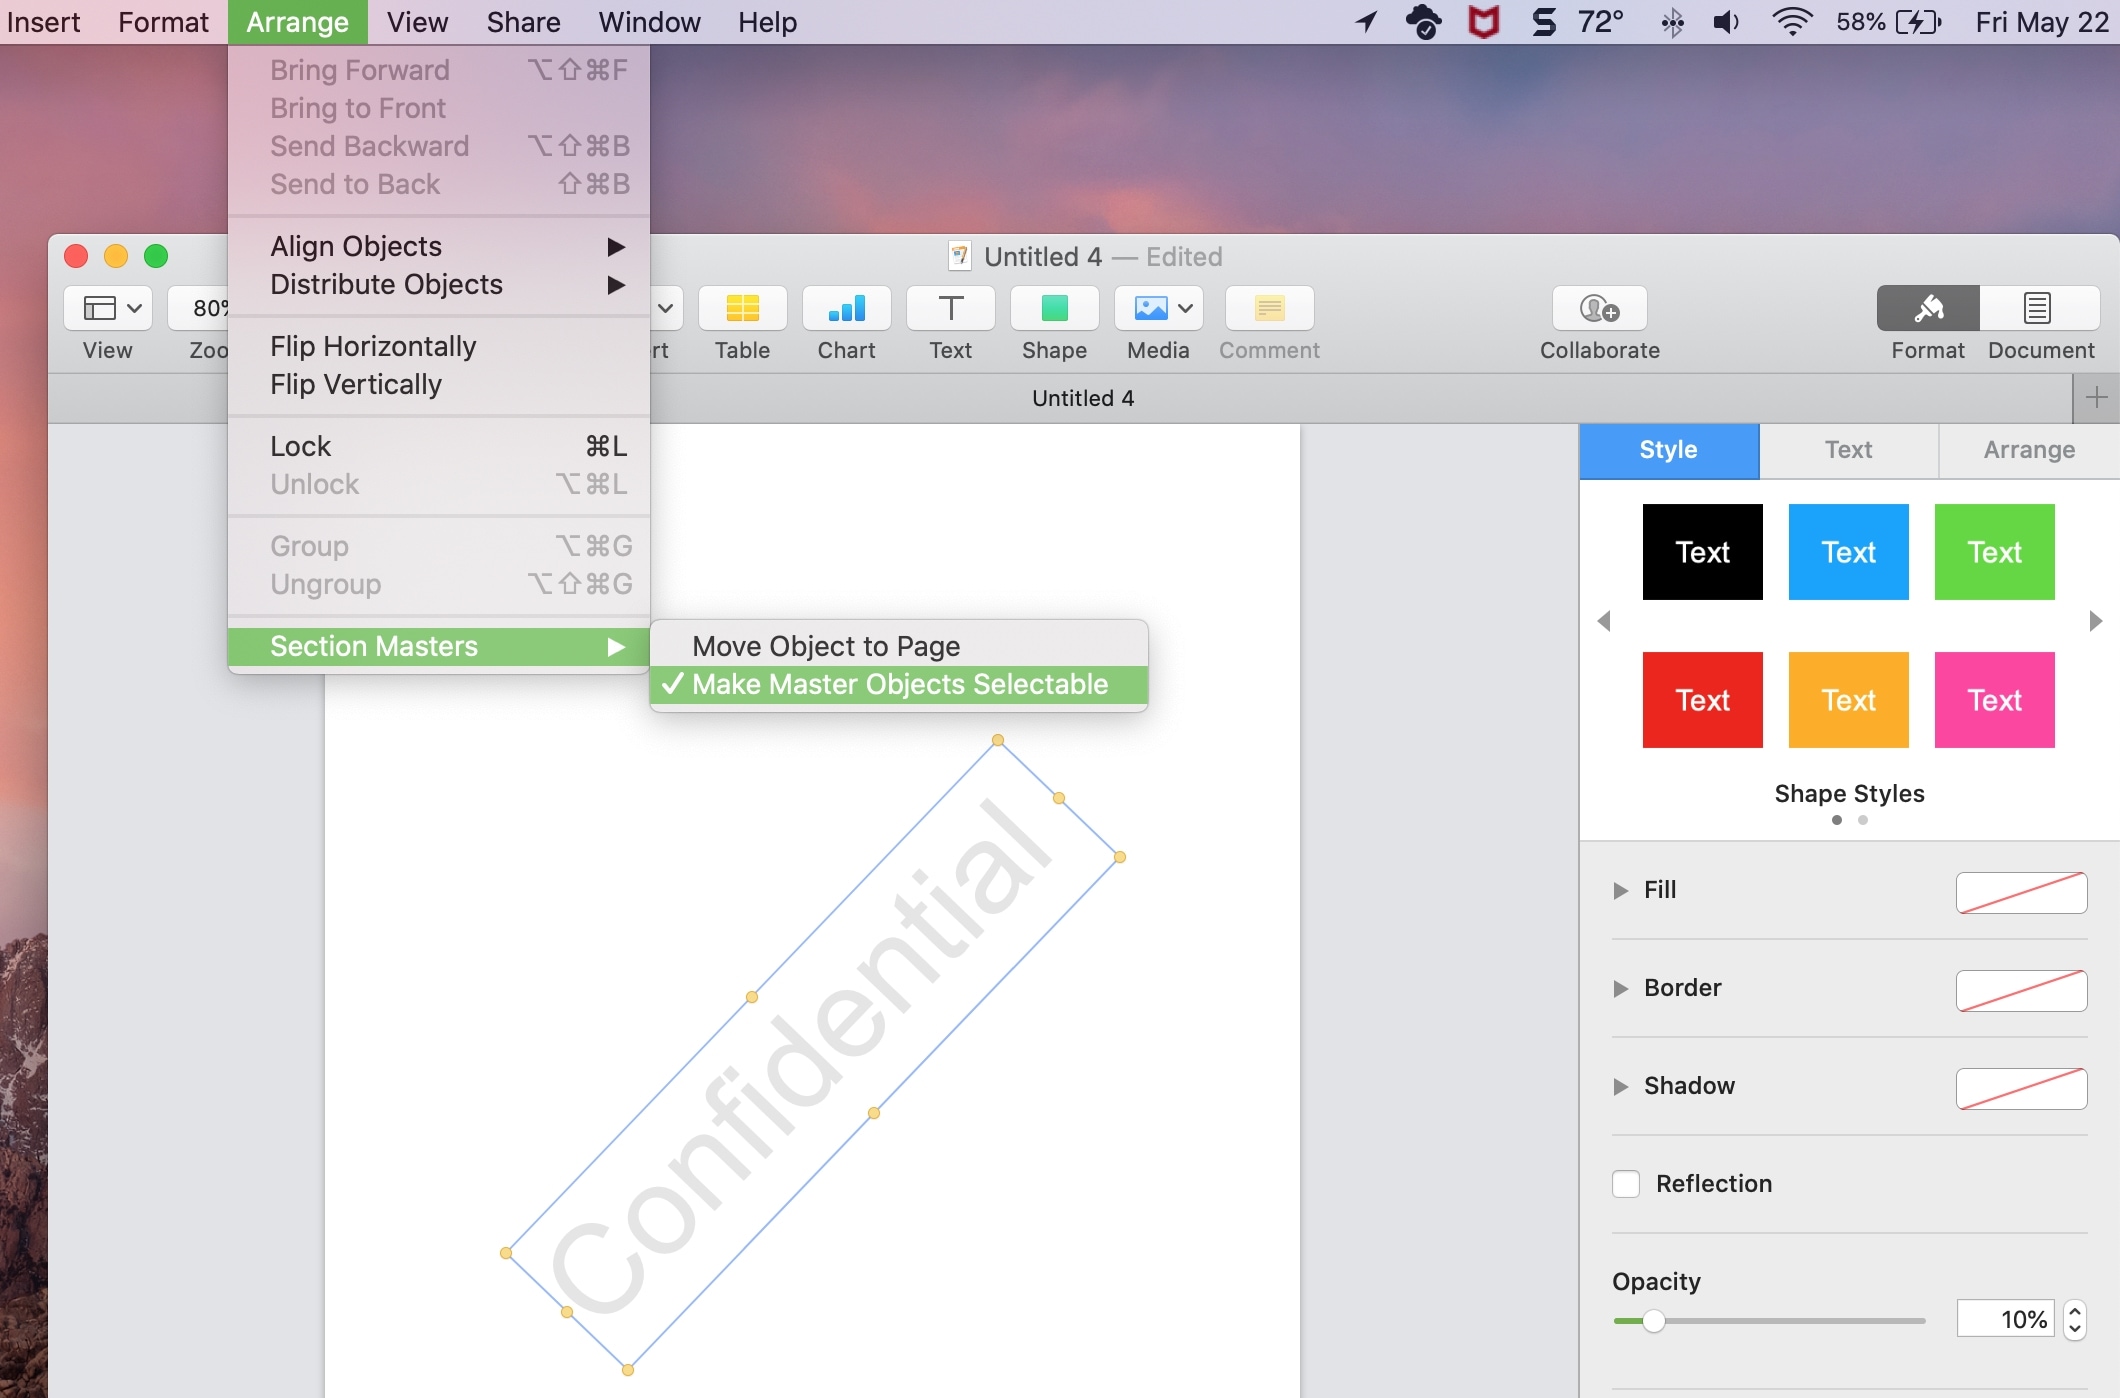The image size is (2120, 1398).
Task: Open the Bluetooth menu bar icon
Action: (x=1672, y=22)
